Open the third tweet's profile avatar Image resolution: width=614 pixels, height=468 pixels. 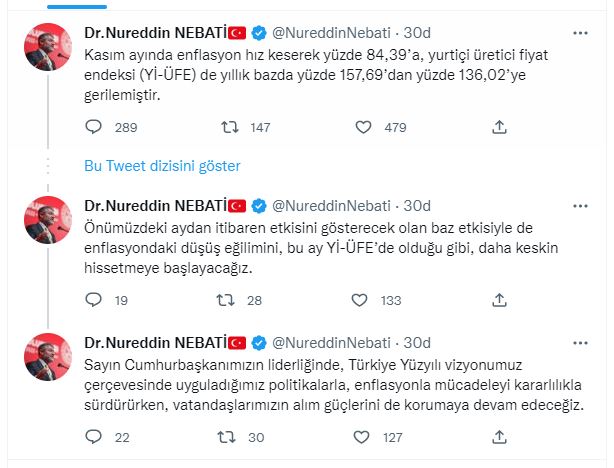(47, 355)
